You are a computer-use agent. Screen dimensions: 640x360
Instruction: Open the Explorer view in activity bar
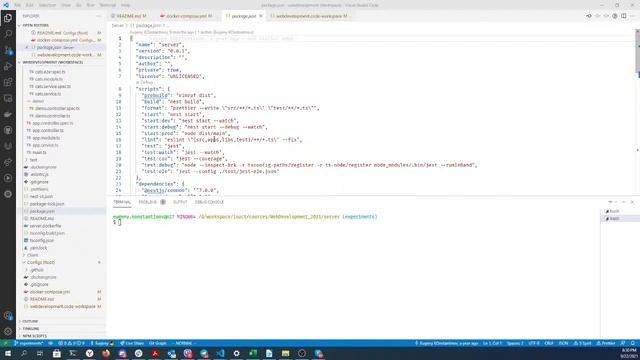click(x=8, y=18)
